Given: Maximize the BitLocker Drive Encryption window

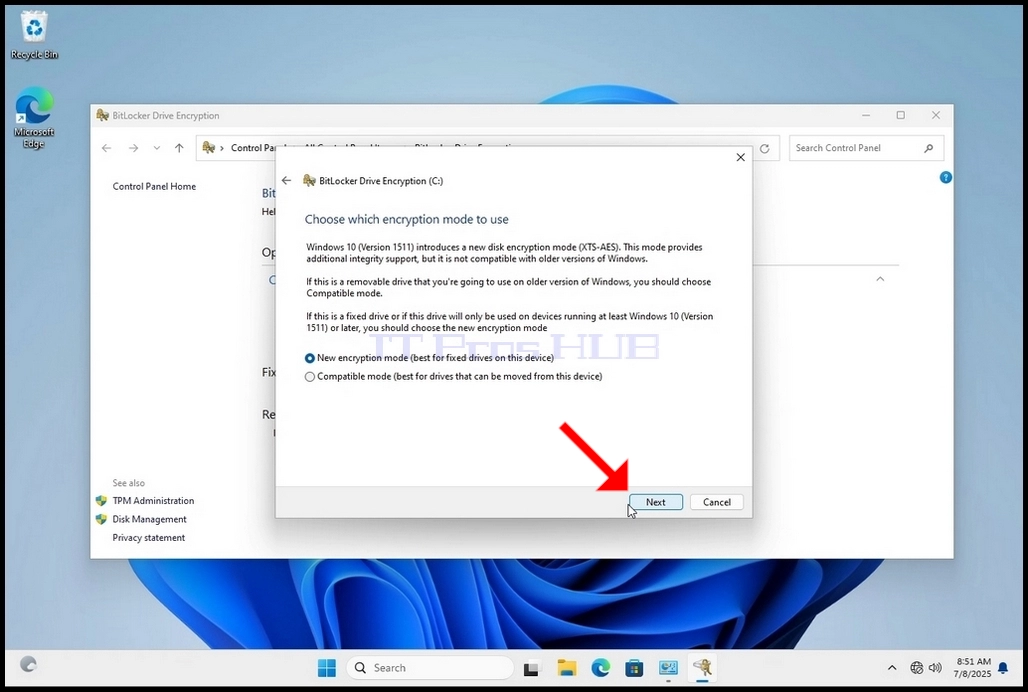Looking at the screenshot, I should click(x=901, y=115).
